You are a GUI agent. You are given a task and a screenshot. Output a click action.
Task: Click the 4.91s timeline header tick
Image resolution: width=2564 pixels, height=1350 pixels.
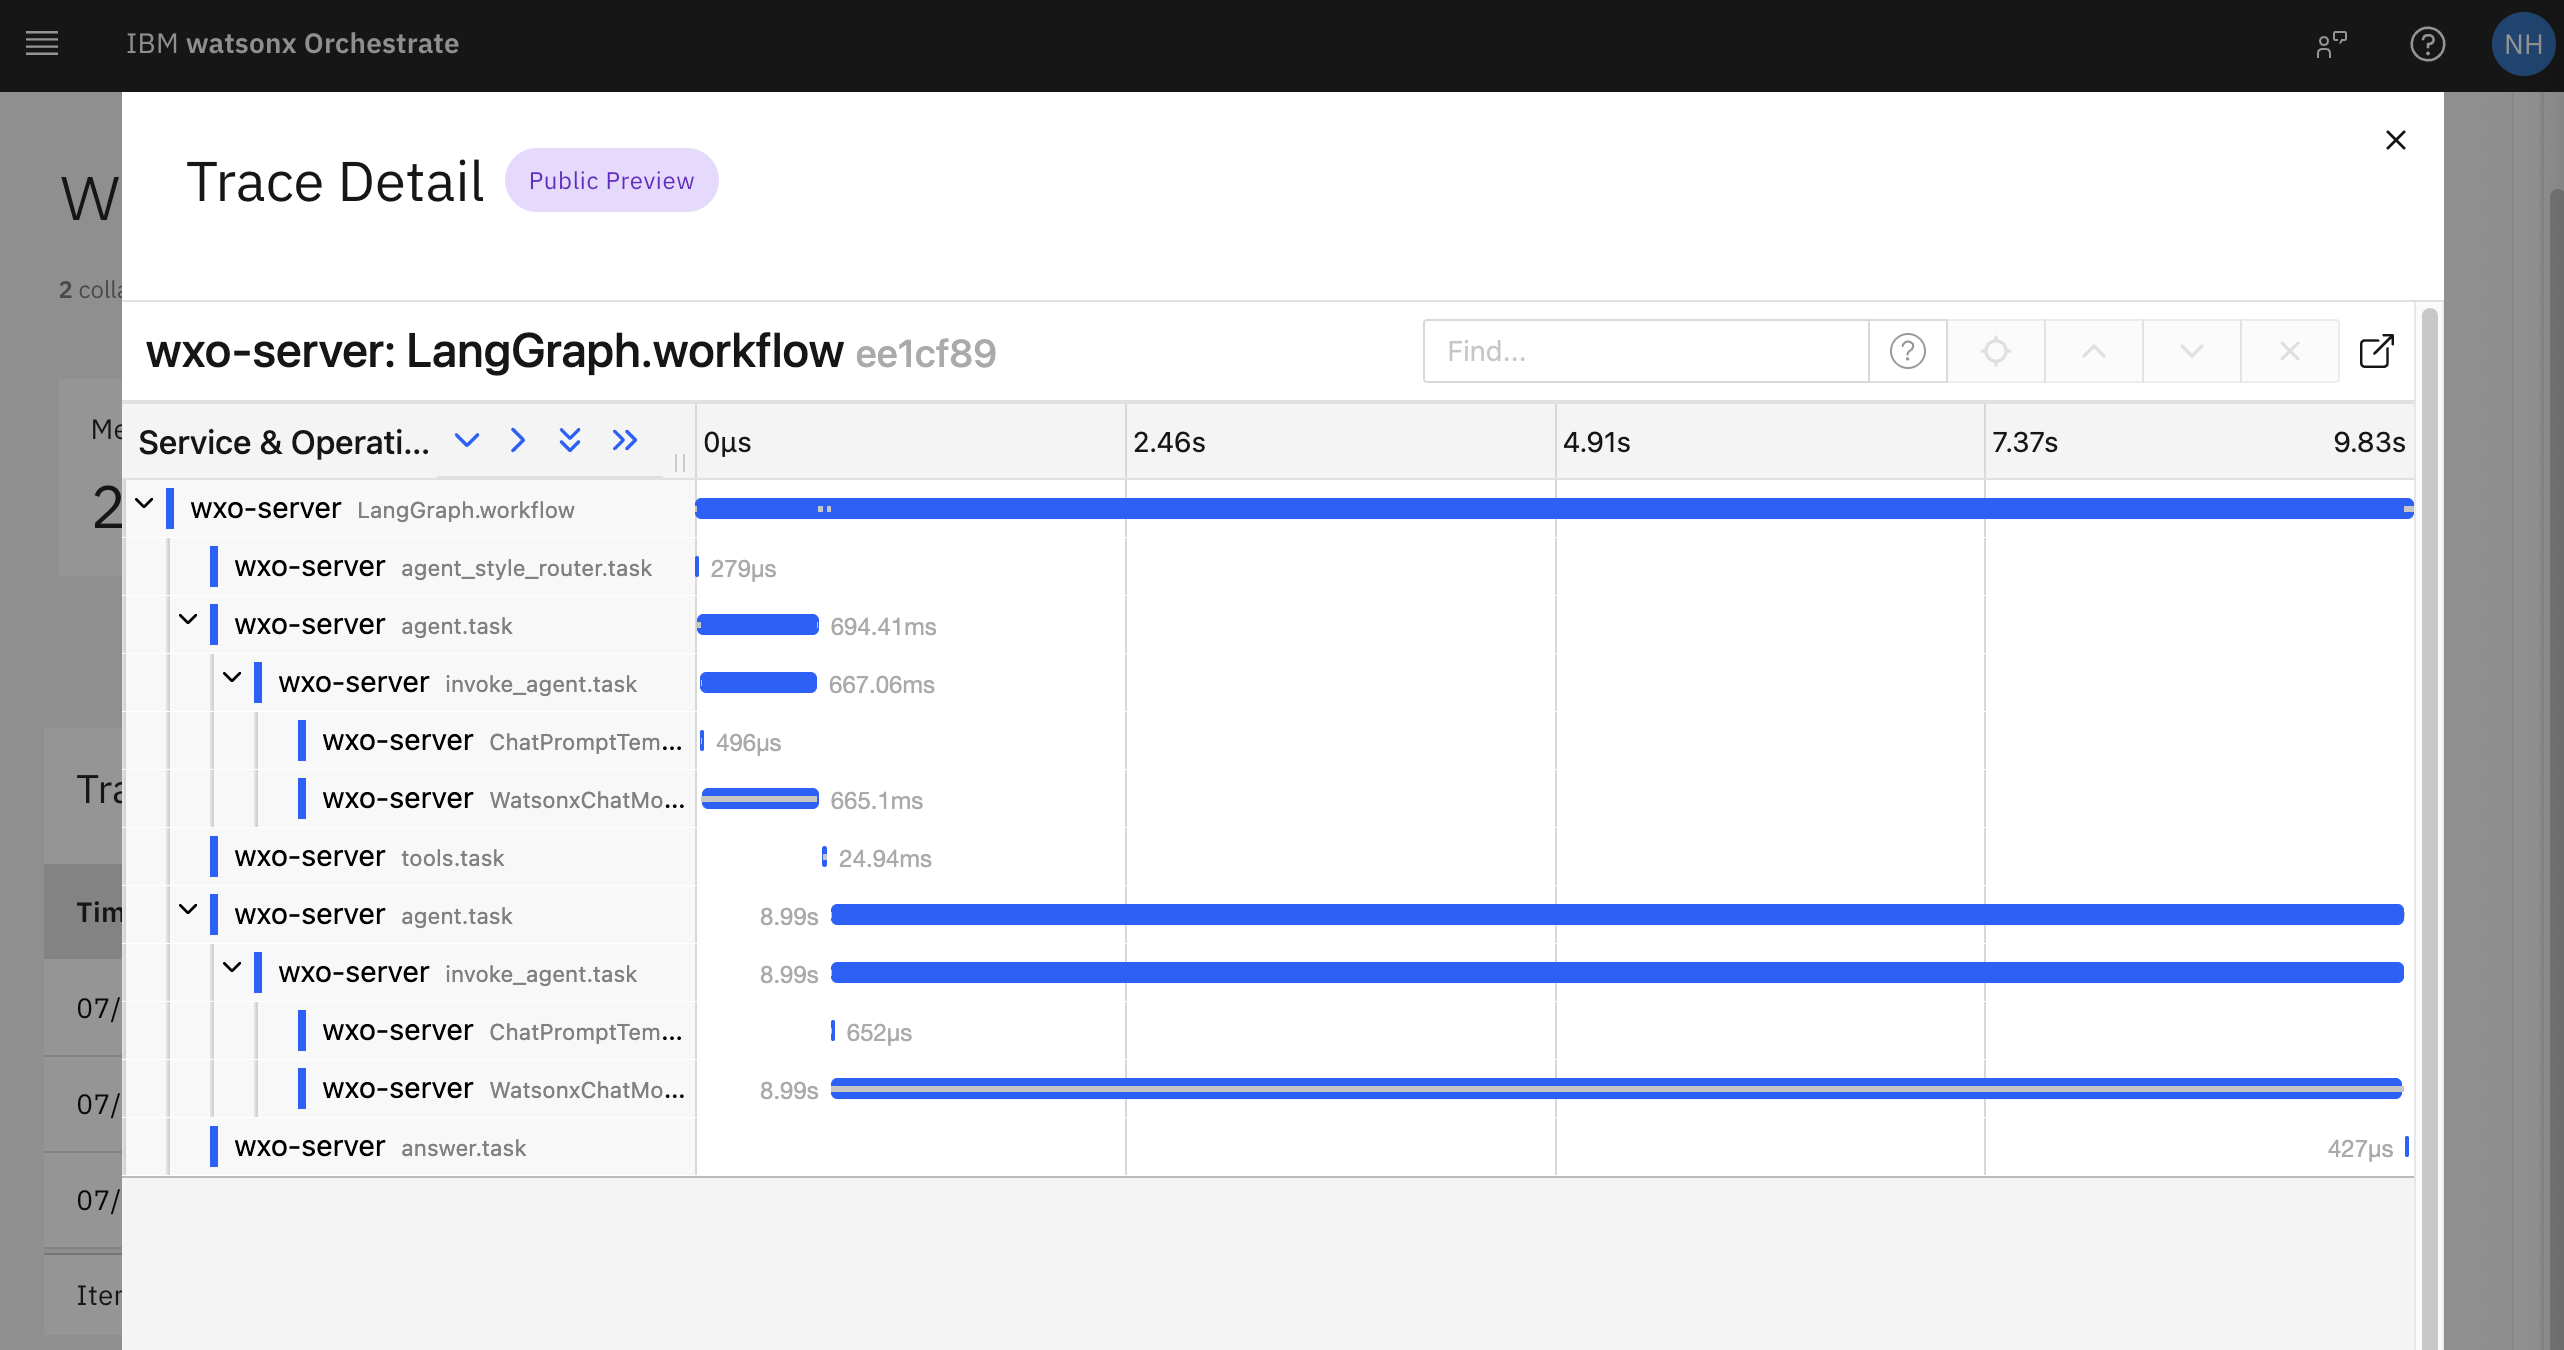1597,442
